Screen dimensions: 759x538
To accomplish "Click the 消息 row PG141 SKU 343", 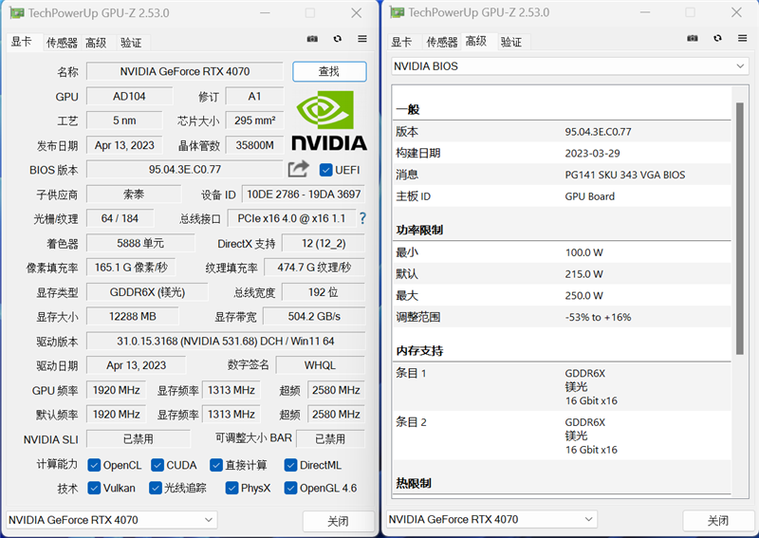I will [x=562, y=174].
